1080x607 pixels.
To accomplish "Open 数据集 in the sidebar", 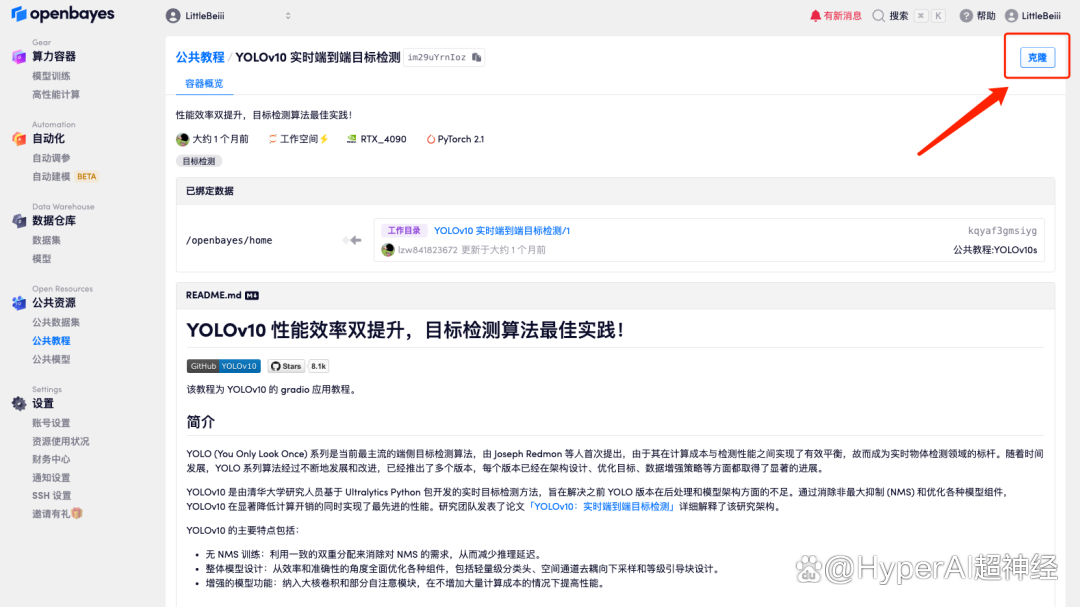I will [46, 240].
